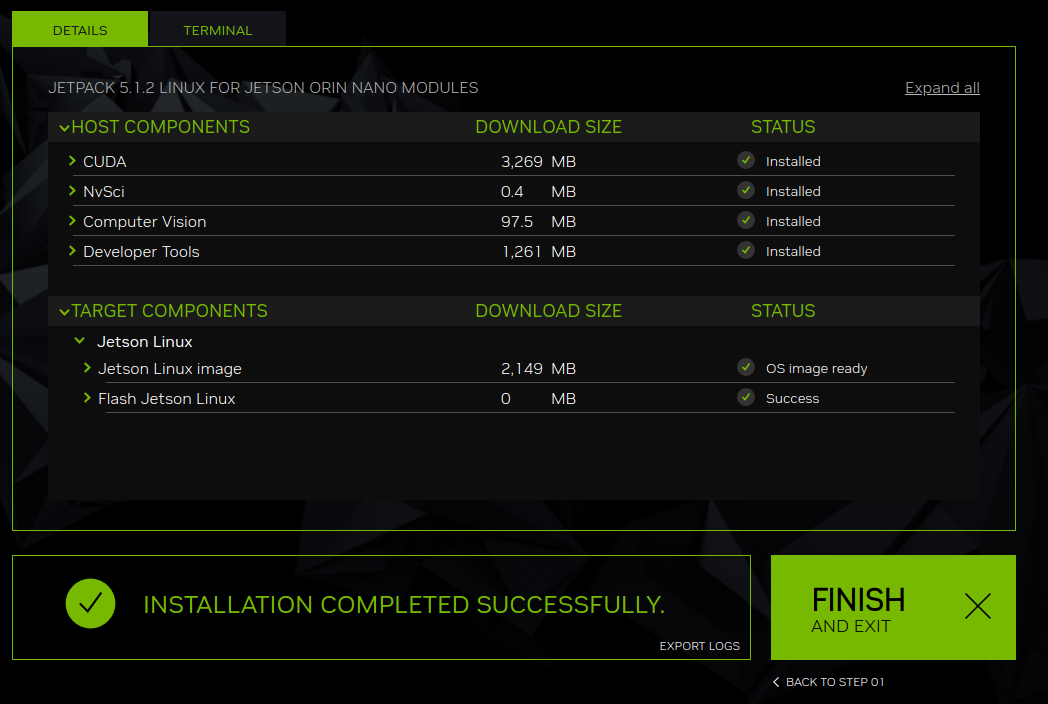Click the Developer Tools Installed checkmark icon
The width and height of the screenshot is (1048, 704).
(746, 251)
